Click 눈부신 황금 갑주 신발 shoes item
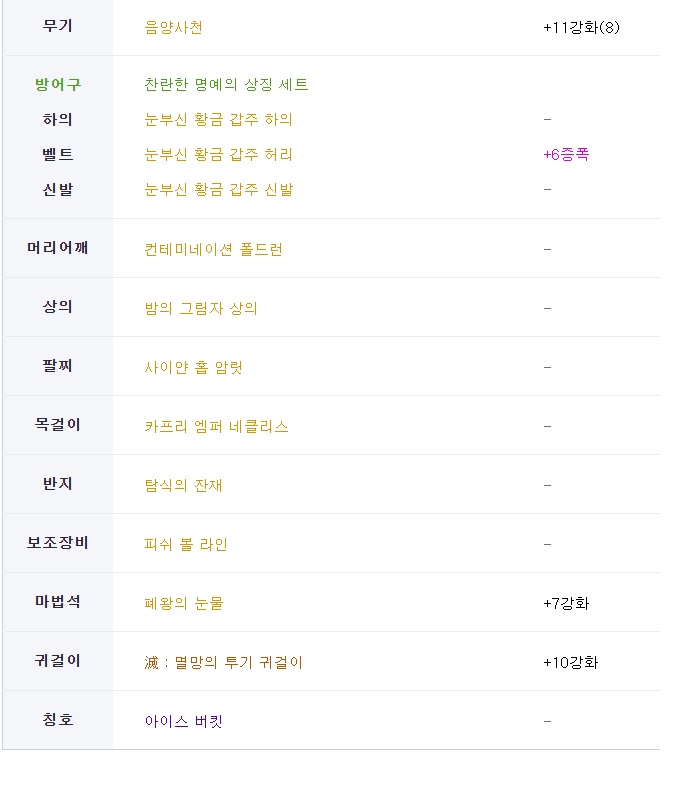 218,190
